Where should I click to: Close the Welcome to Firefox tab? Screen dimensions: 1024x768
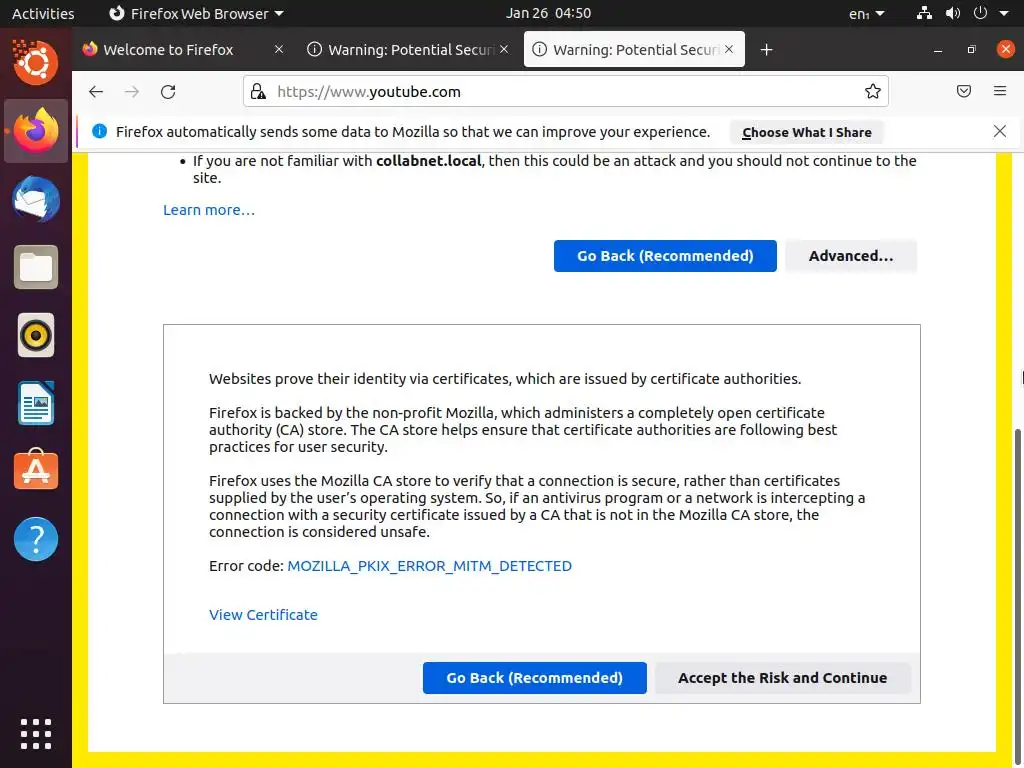tap(279, 50)
